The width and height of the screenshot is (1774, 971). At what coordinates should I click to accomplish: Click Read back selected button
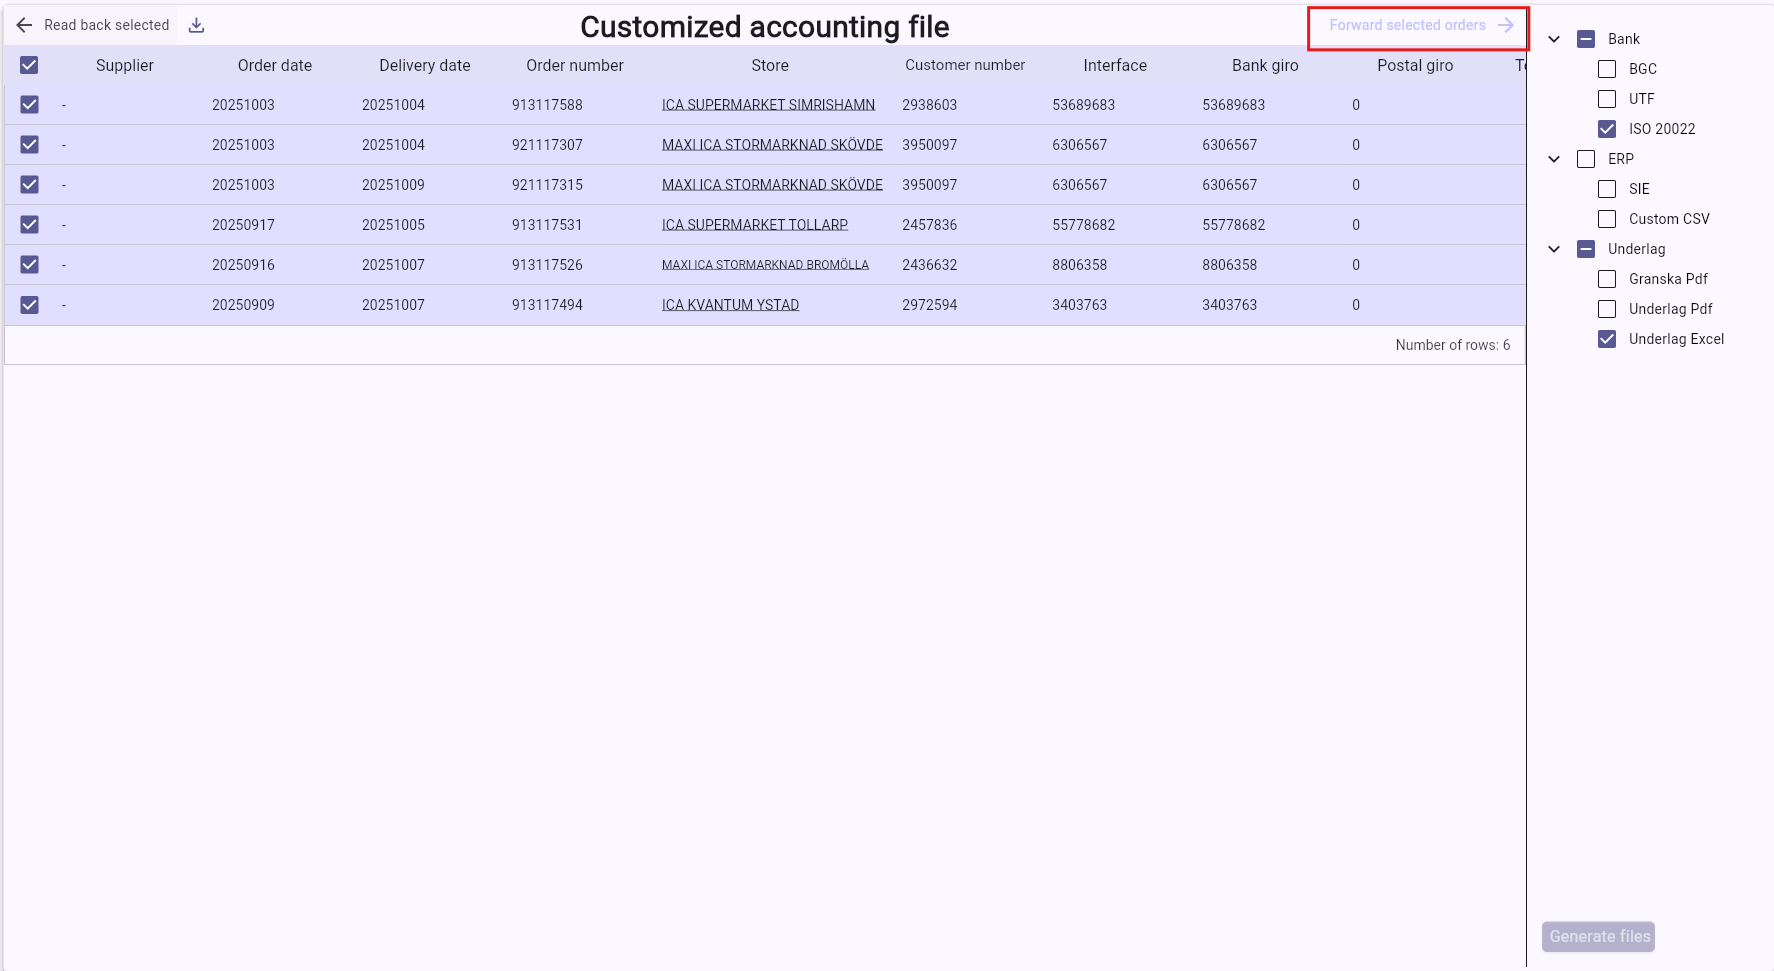92,25
